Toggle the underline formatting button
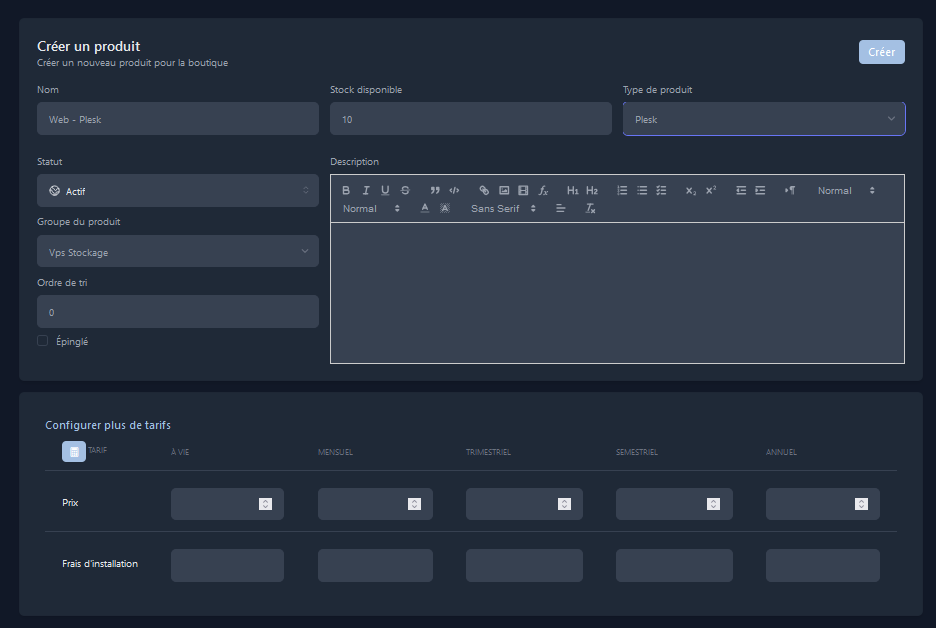 pyautogui.click(x=385, y=190)
